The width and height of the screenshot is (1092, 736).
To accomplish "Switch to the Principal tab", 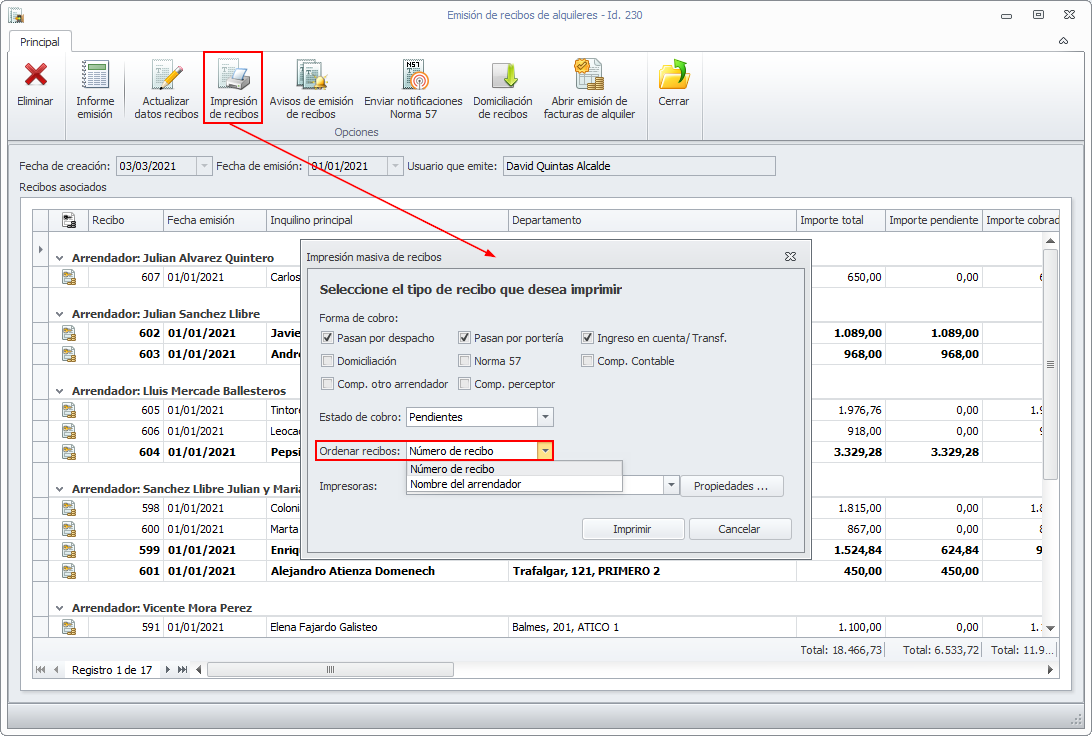I will (40, 42).
